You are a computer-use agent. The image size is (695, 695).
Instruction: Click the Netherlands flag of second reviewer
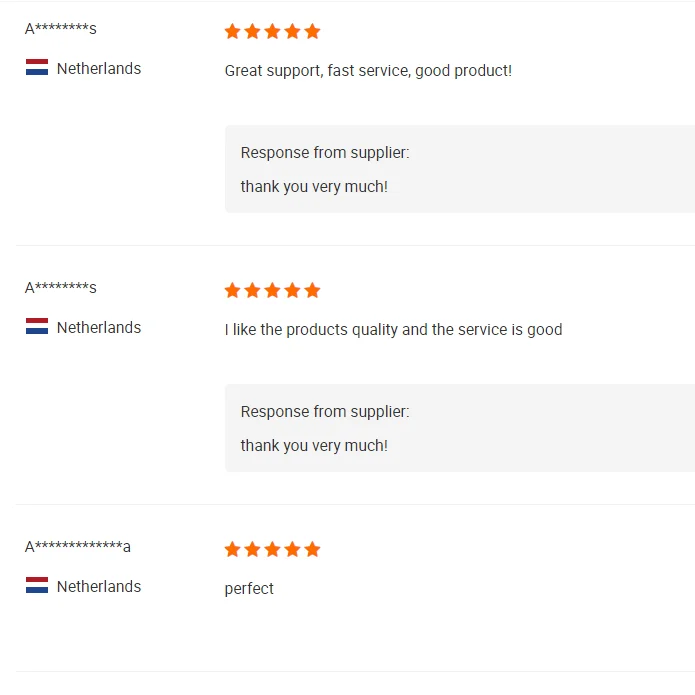point(37,327)
